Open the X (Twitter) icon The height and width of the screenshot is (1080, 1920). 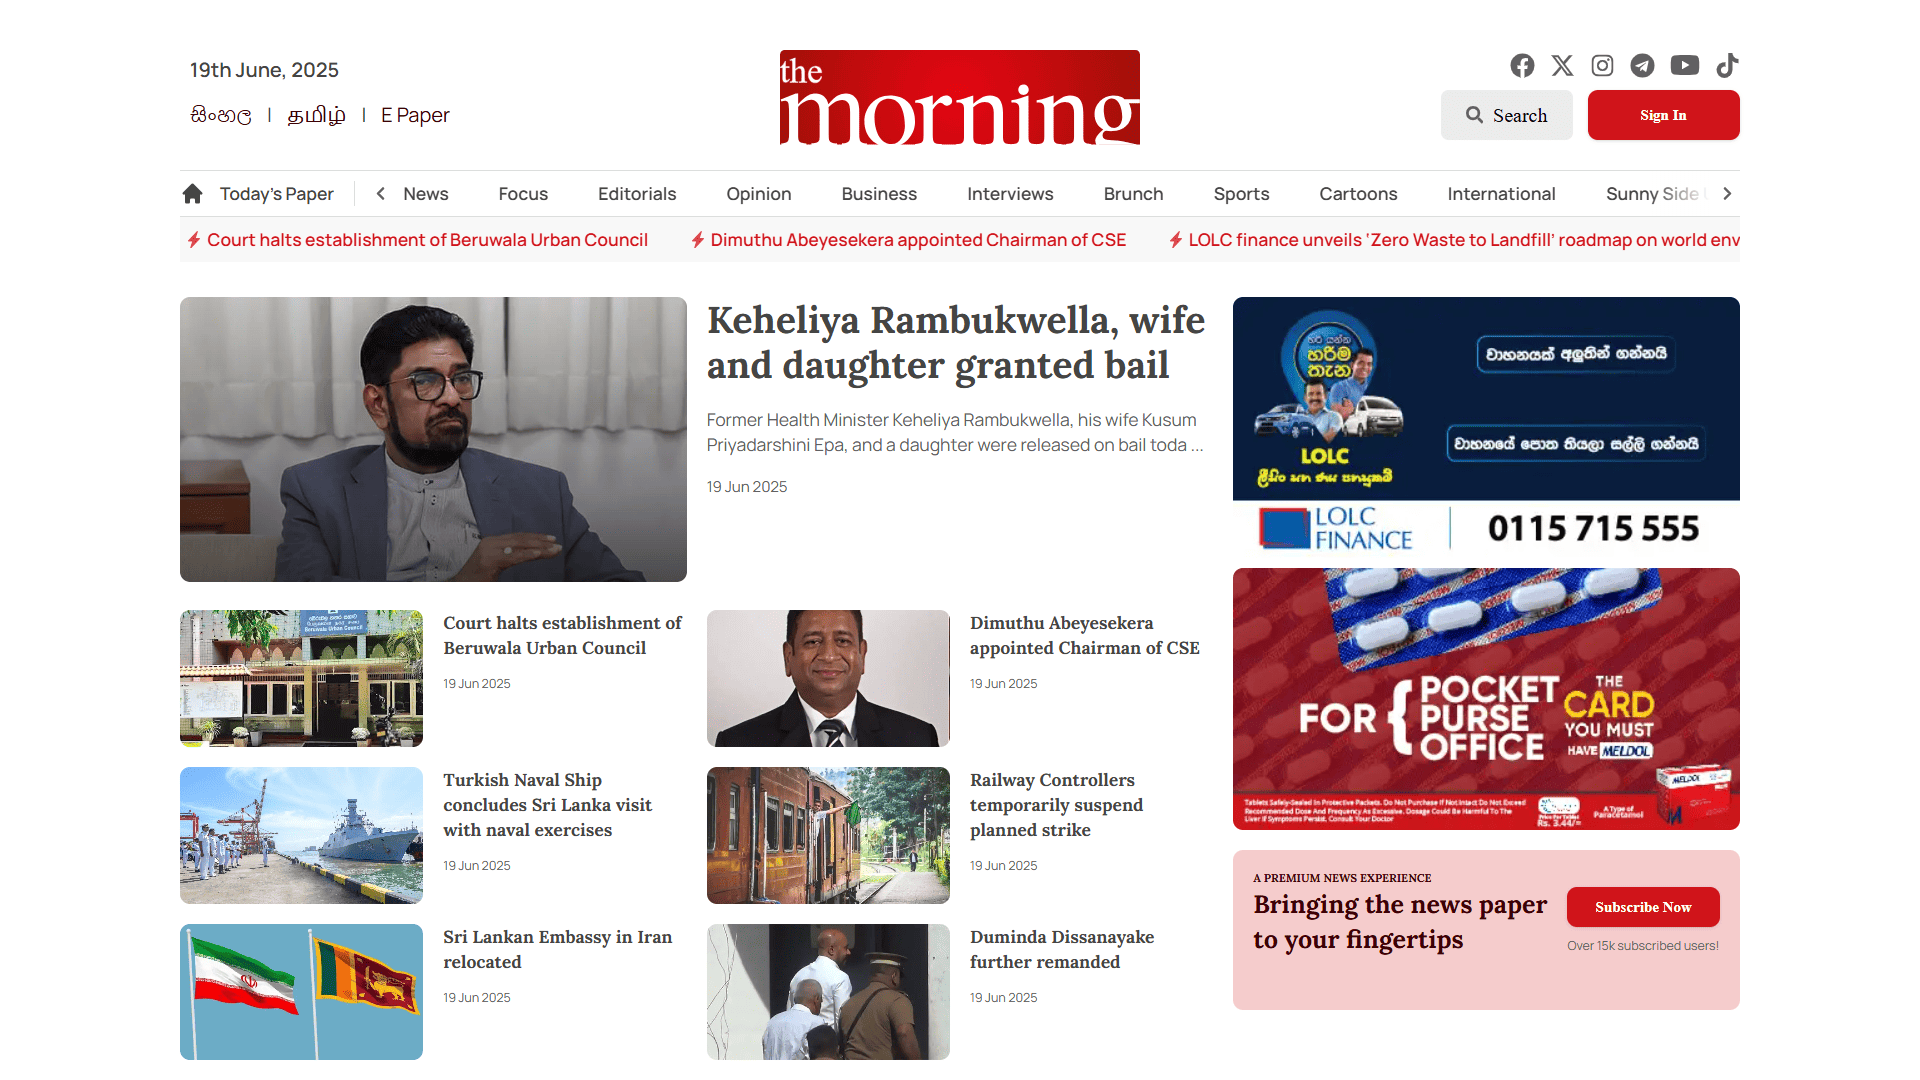tap(1562, 65)
